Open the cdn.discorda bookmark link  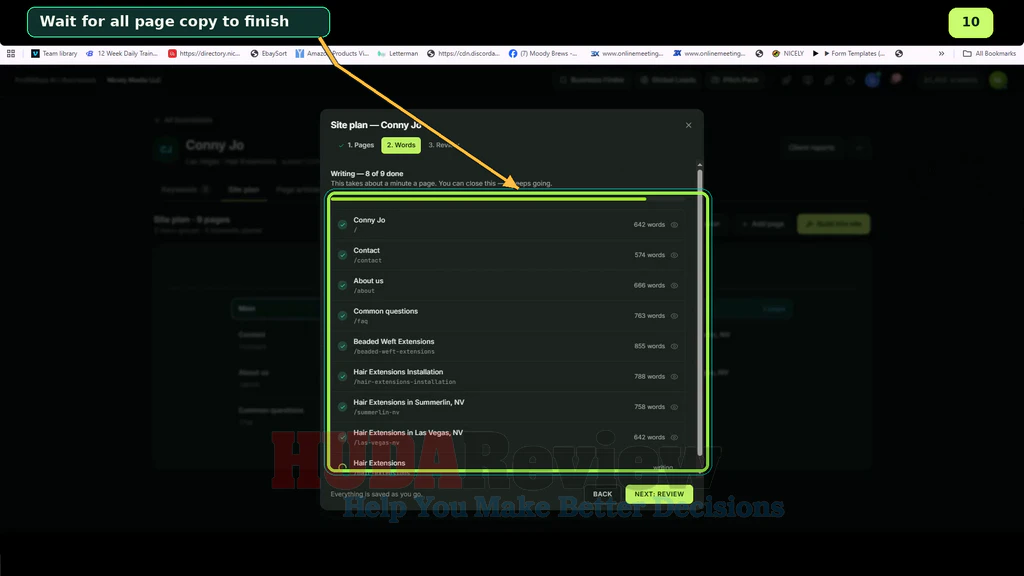[x=463, y=54]
